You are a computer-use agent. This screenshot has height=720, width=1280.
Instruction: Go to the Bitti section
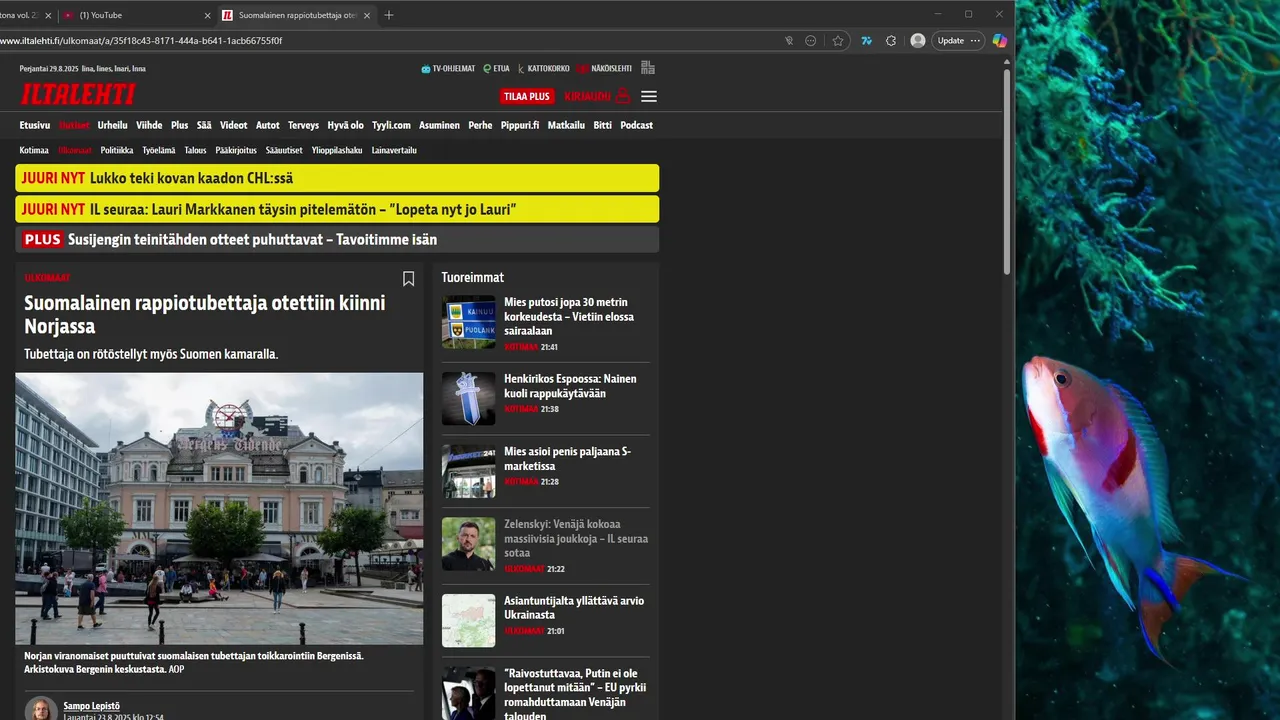coord(602,125)
